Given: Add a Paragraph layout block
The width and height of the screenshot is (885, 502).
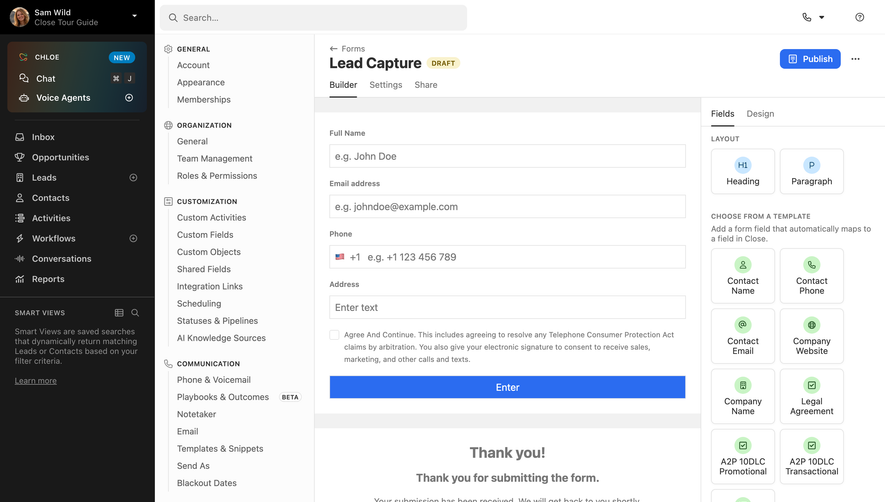Looking at the screenshot, I should click(812, 172).
